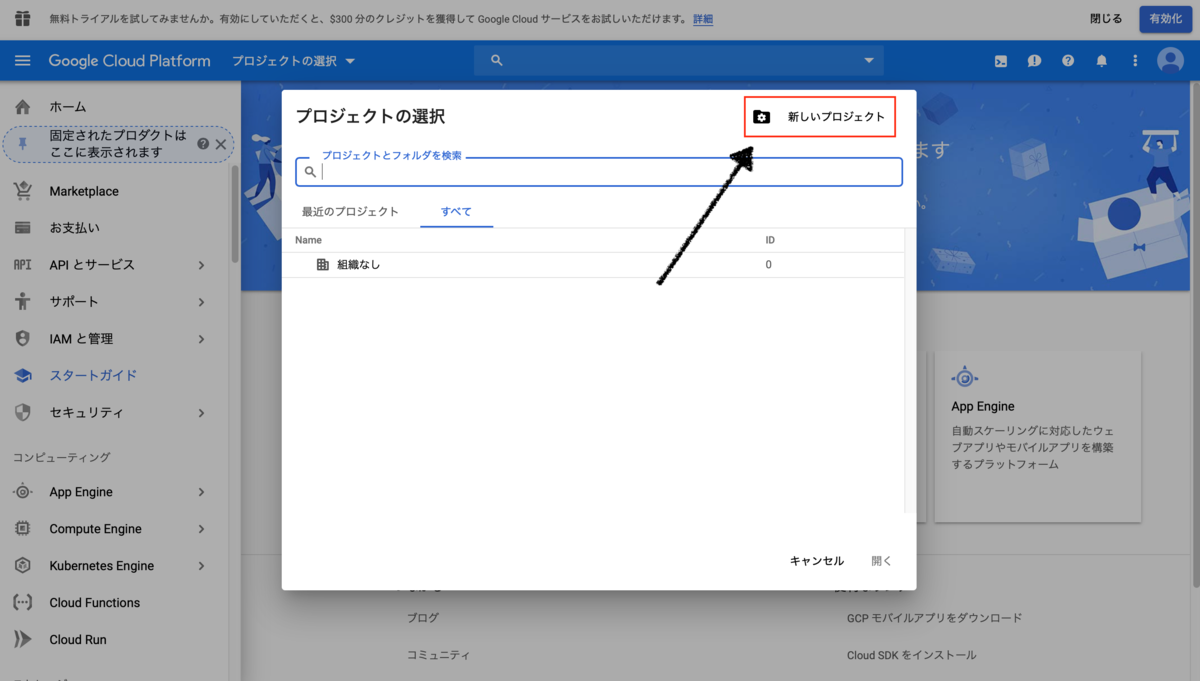1200x681 pixels.
Task: Click the API とサービス icon
Action: click(22, 265)
